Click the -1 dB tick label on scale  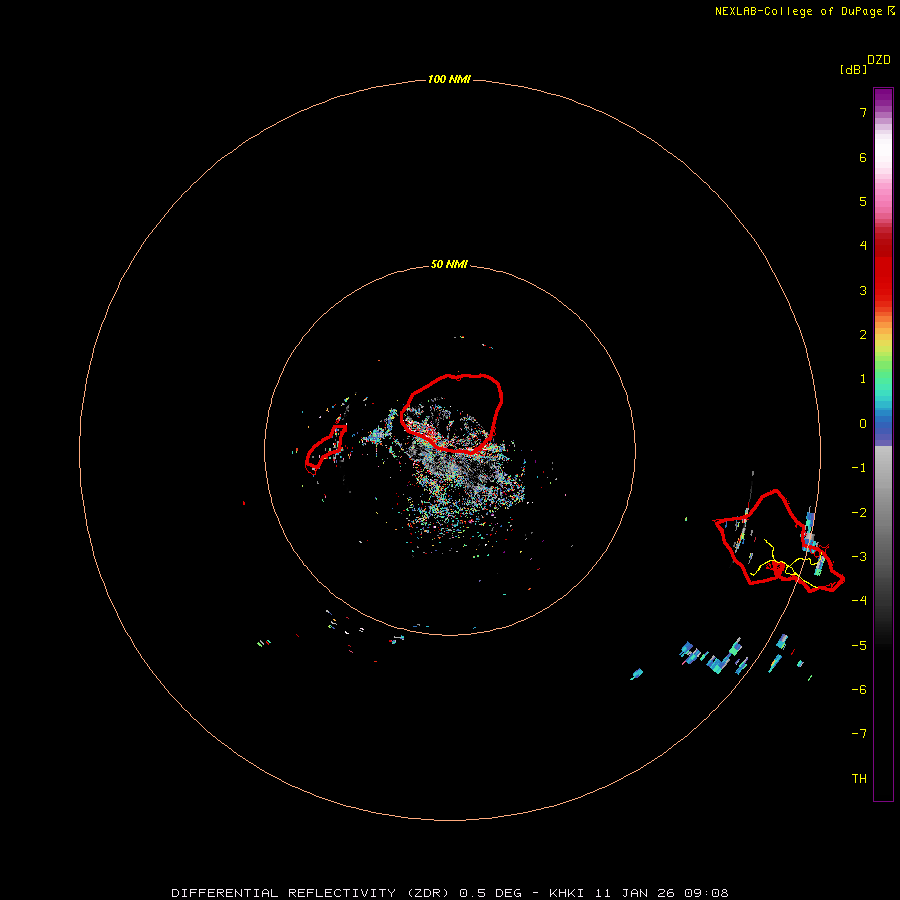[x=859, y=468]
